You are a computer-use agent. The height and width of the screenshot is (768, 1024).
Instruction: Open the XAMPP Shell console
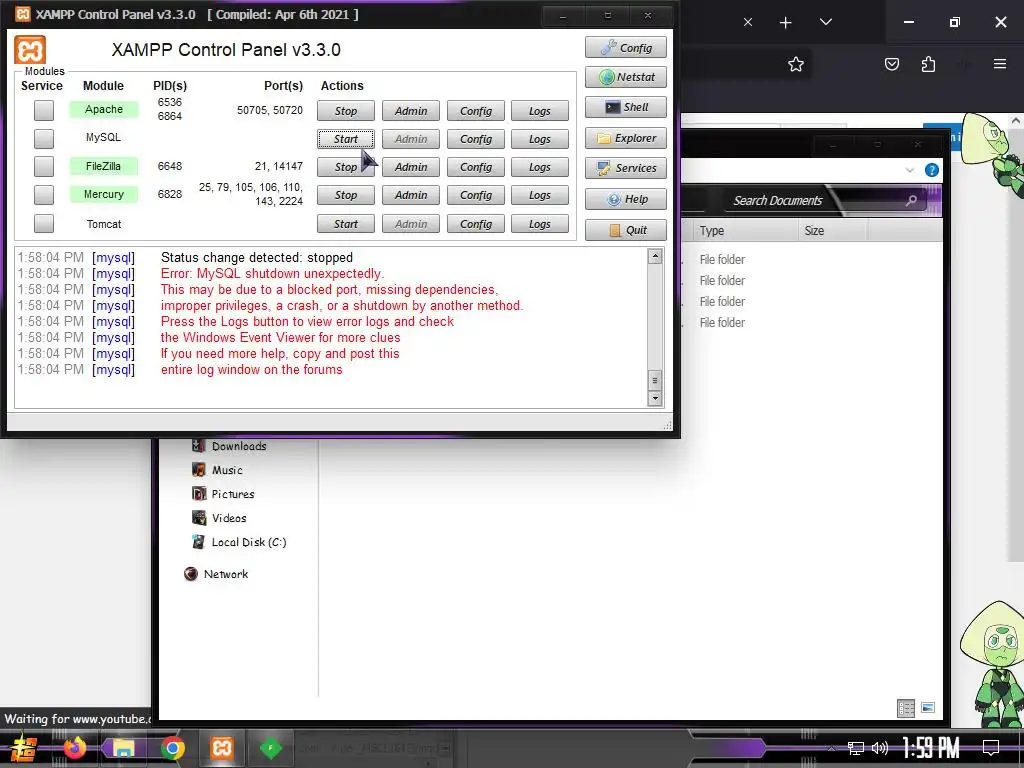click(626, 107)
